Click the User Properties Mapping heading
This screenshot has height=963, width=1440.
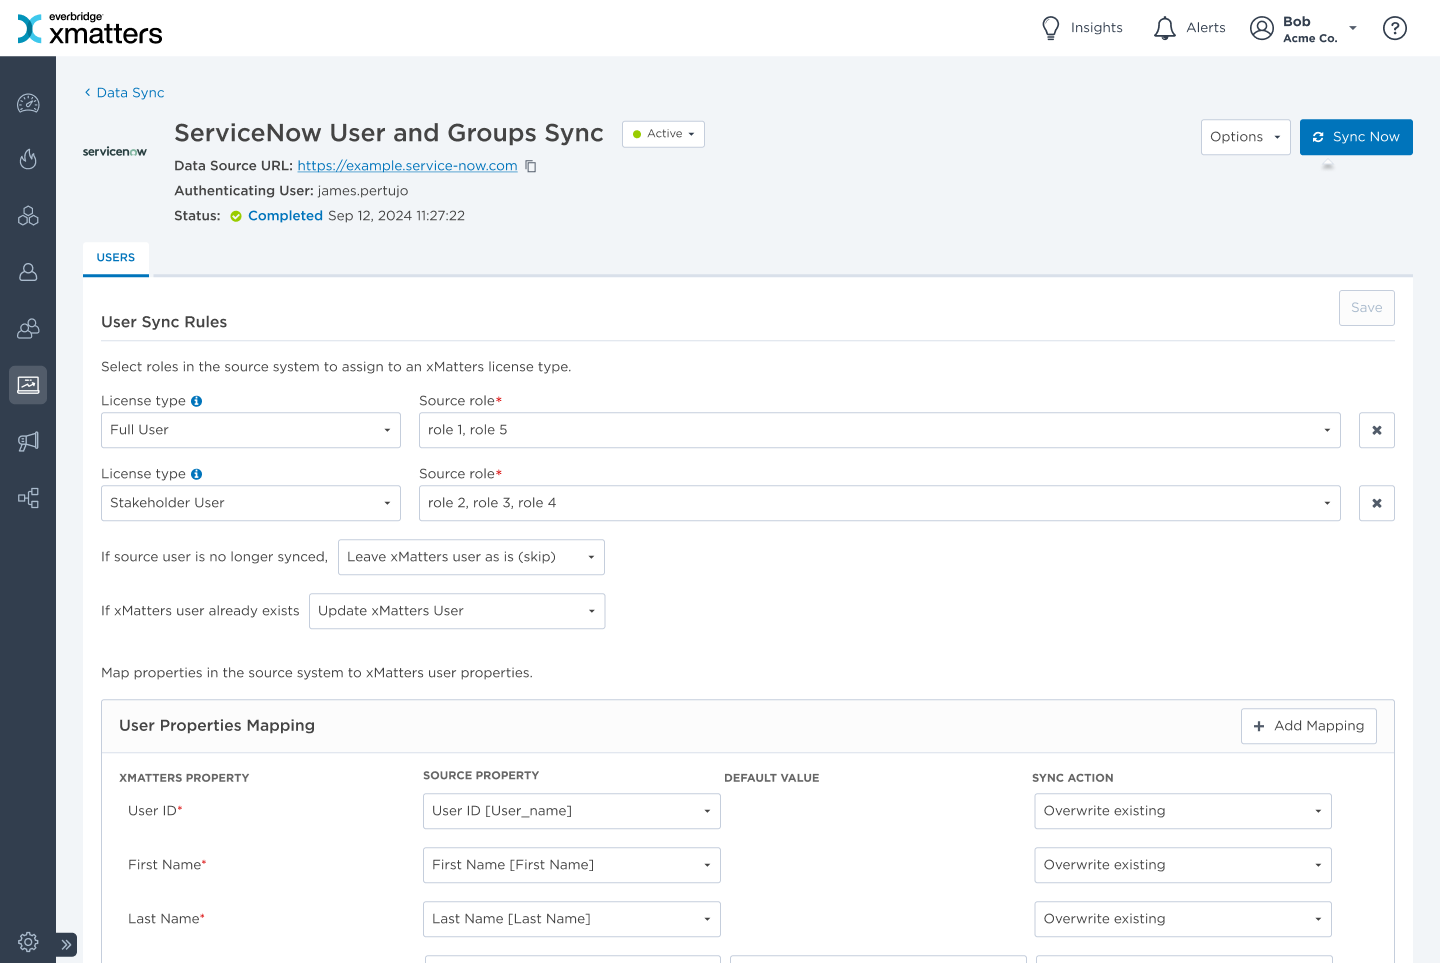tap(217, 726)
